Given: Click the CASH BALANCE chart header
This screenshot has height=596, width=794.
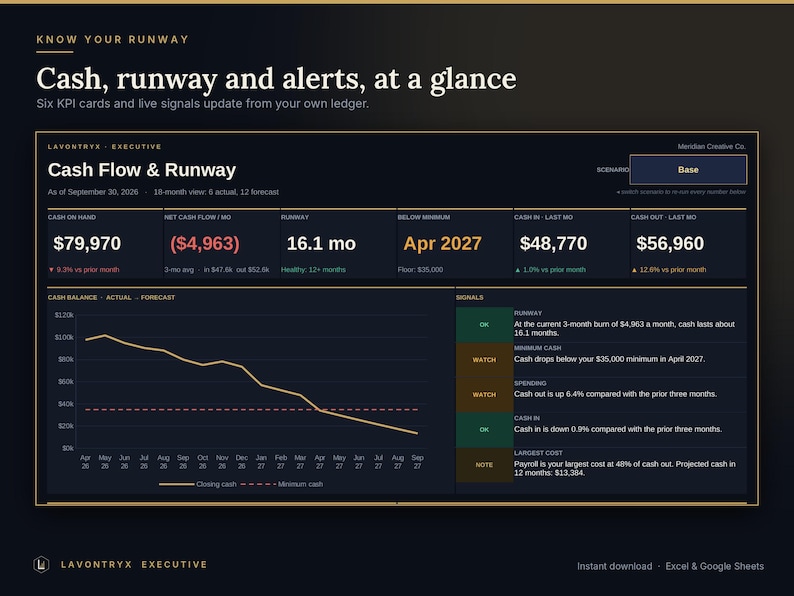Looking at the screenshot, I should click(x=111, y=297).
